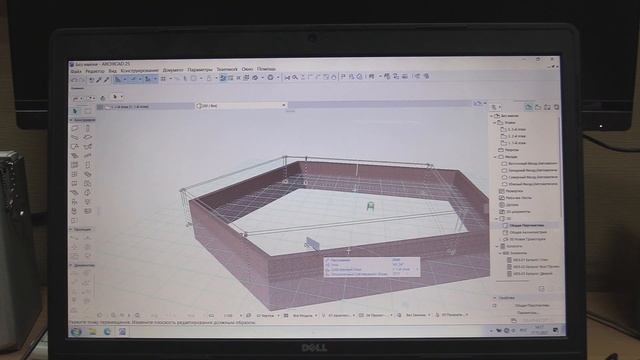
Task: Select Рабочие Листы in Navigator
Action: 516,198
